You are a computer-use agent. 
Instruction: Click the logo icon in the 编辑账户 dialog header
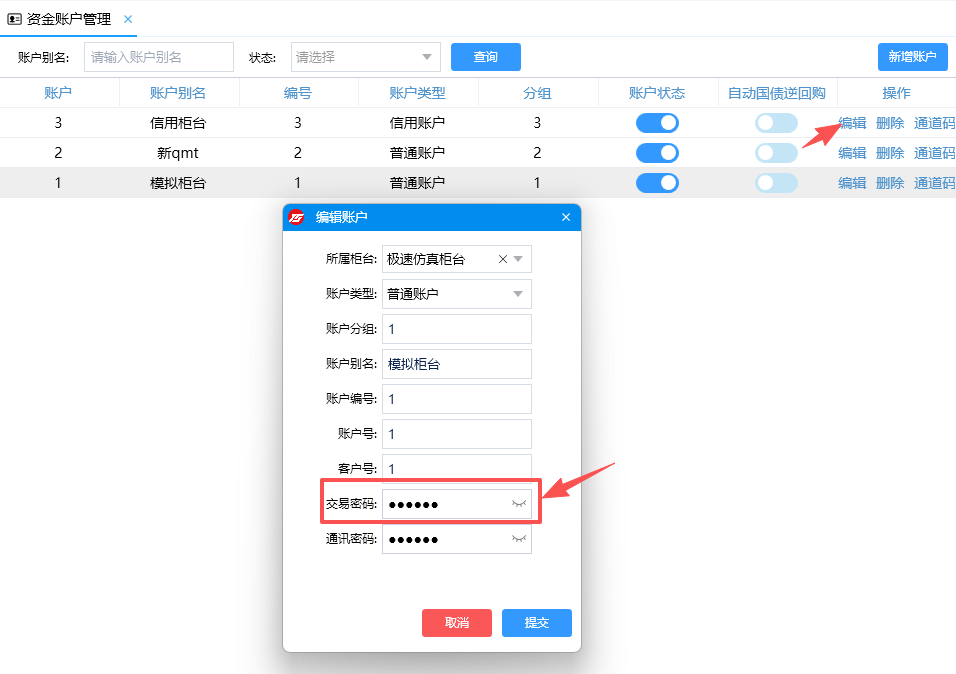pyautogui.click(x=297, y=217)
